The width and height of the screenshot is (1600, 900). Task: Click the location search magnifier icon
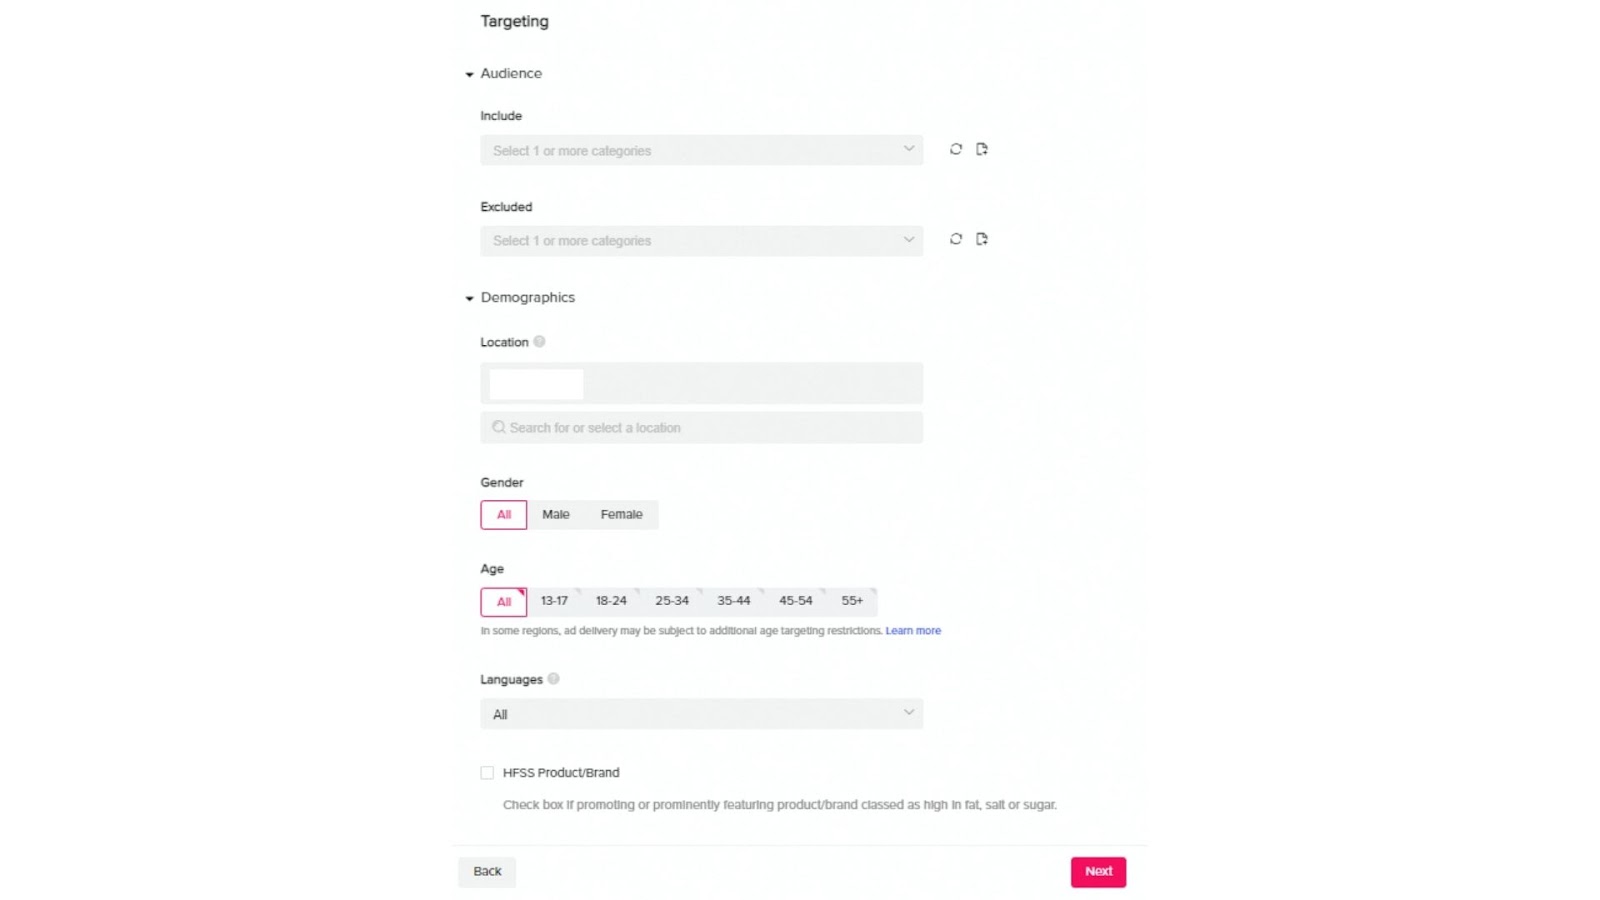click(498, 427)
